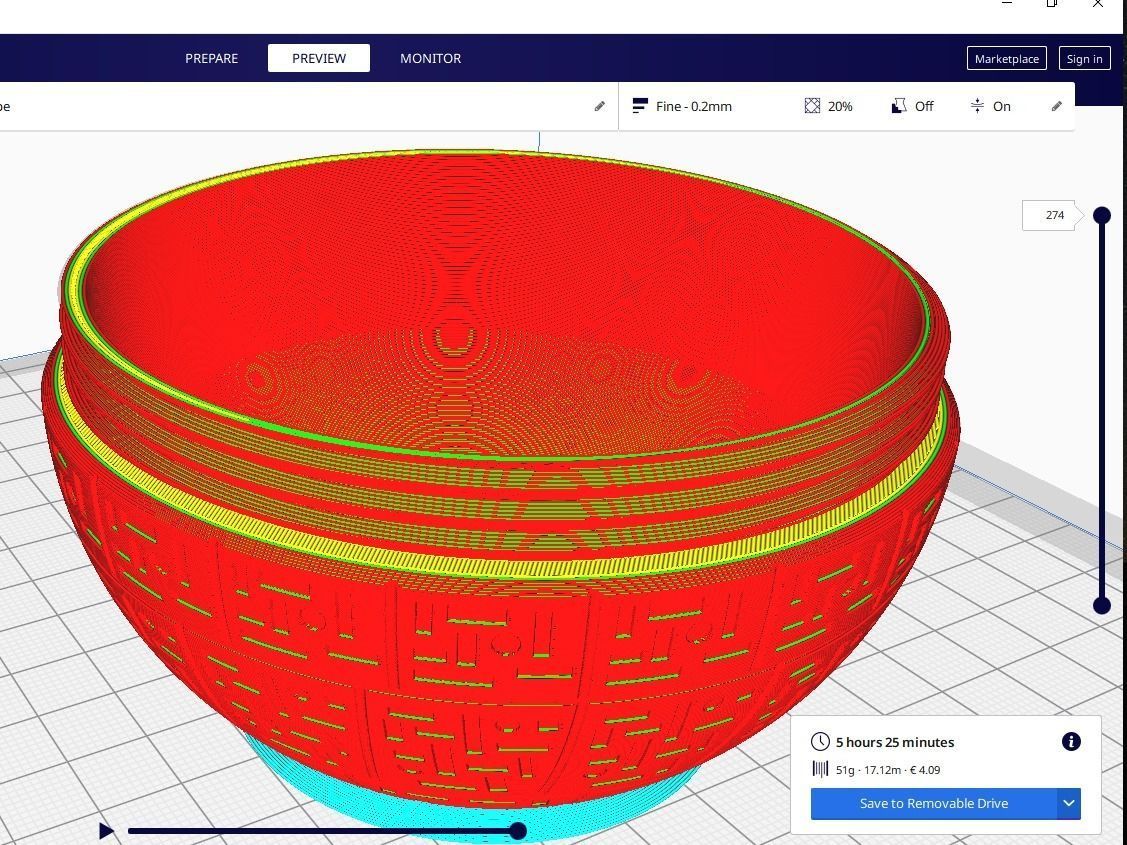The width and height of the screenshot is (1127, 845).
Task: Click the 20% infill value
Action: (840, 106)
